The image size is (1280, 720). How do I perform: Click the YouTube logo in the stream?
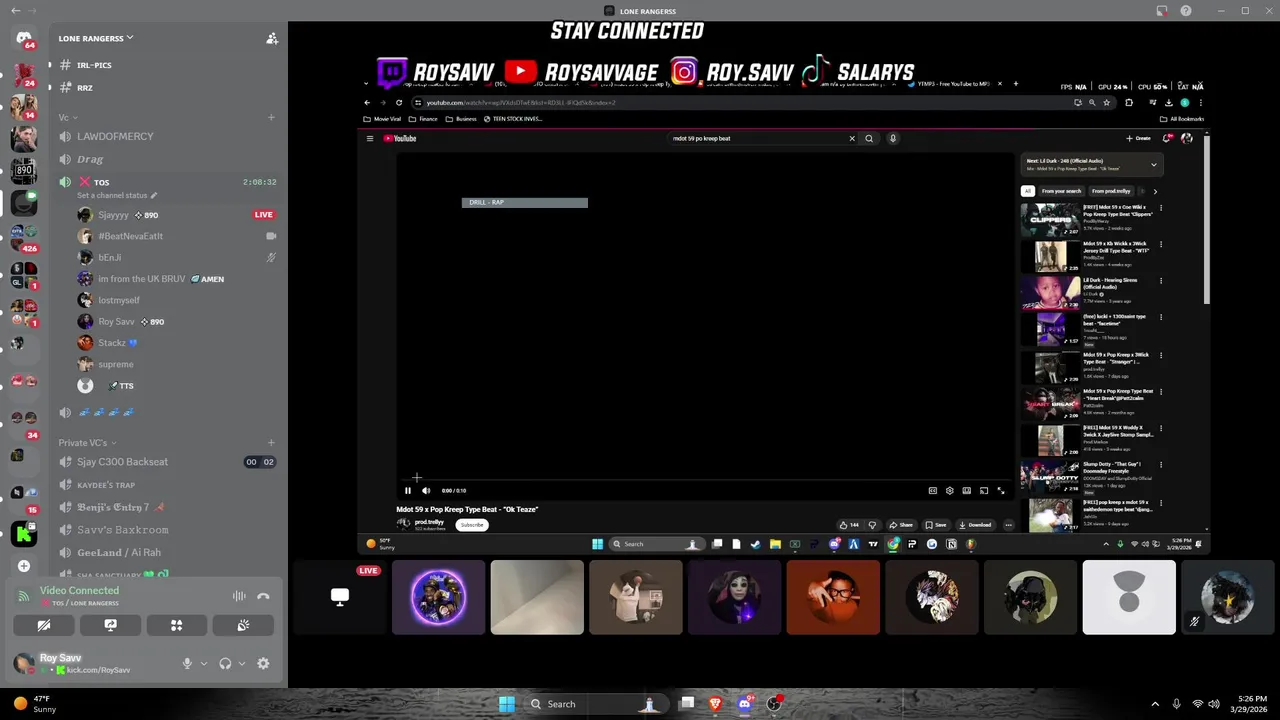400,139
